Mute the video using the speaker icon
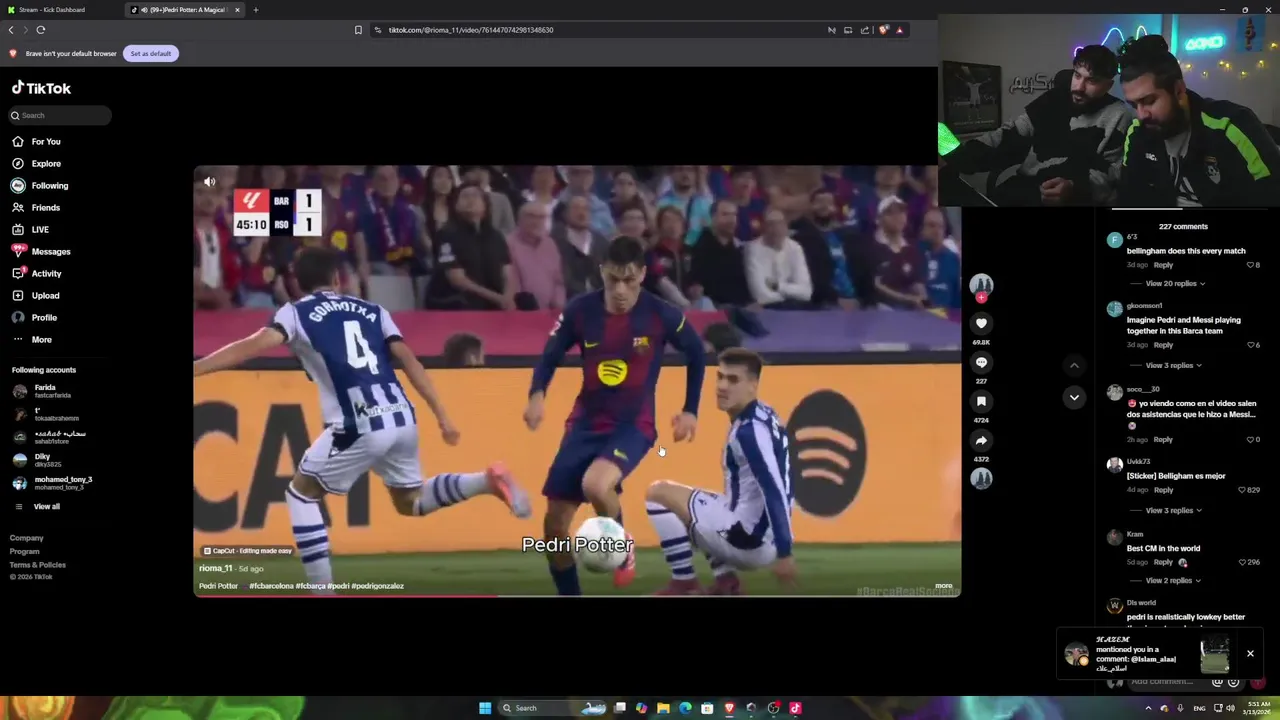This screenshot has width=1280, height=720. point(209,182)
